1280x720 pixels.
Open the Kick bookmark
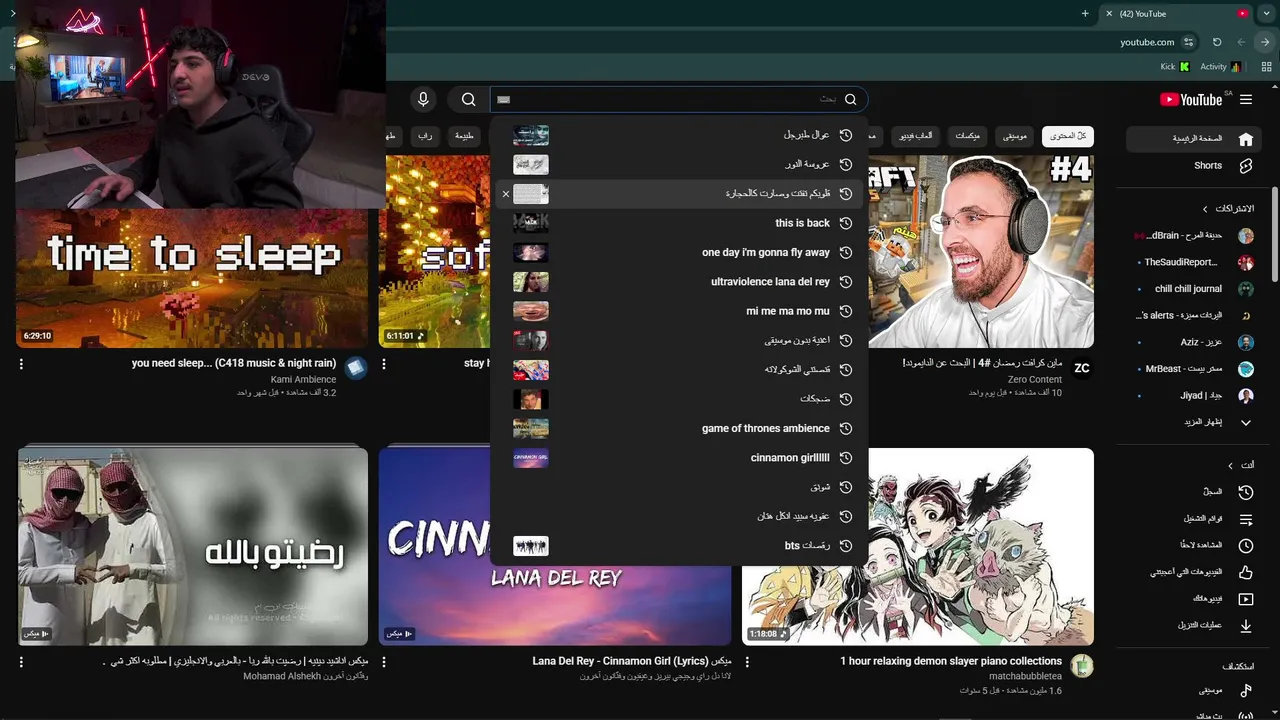(x=1174, y=67)
